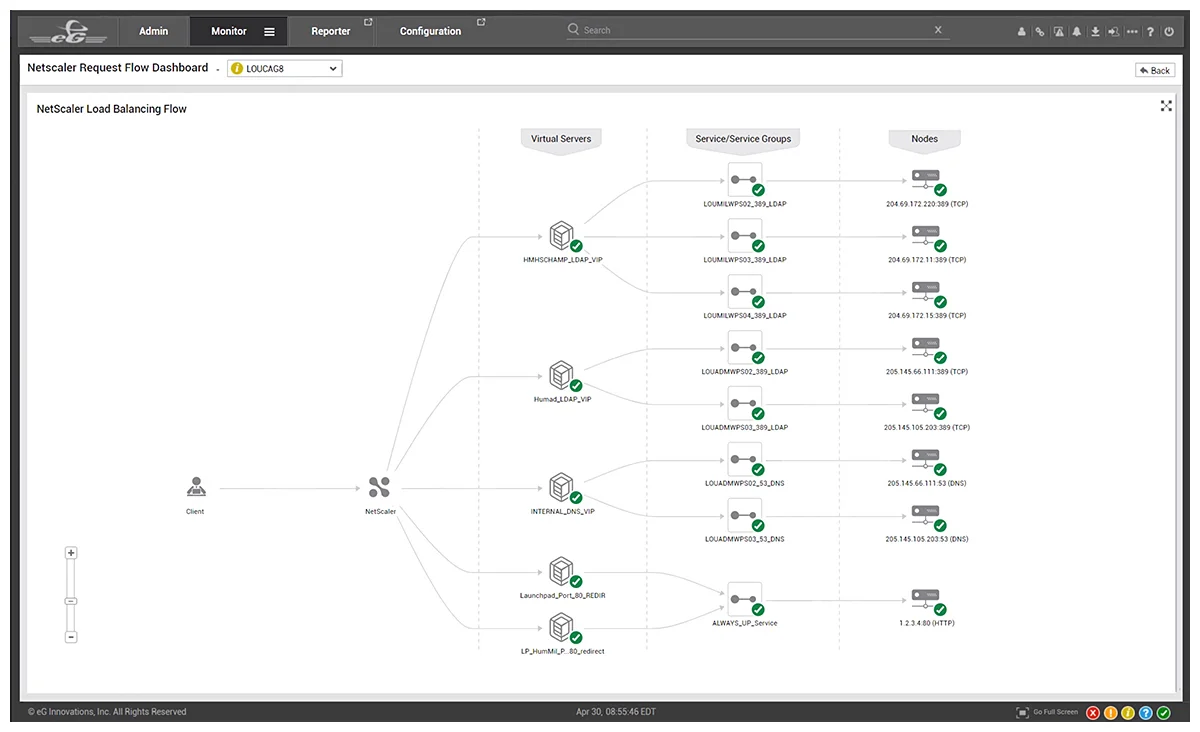The image size is (1200, 732).
Task: Click the "NetScaler Load Balancing Flow" panel title
Action: (112, 109)
